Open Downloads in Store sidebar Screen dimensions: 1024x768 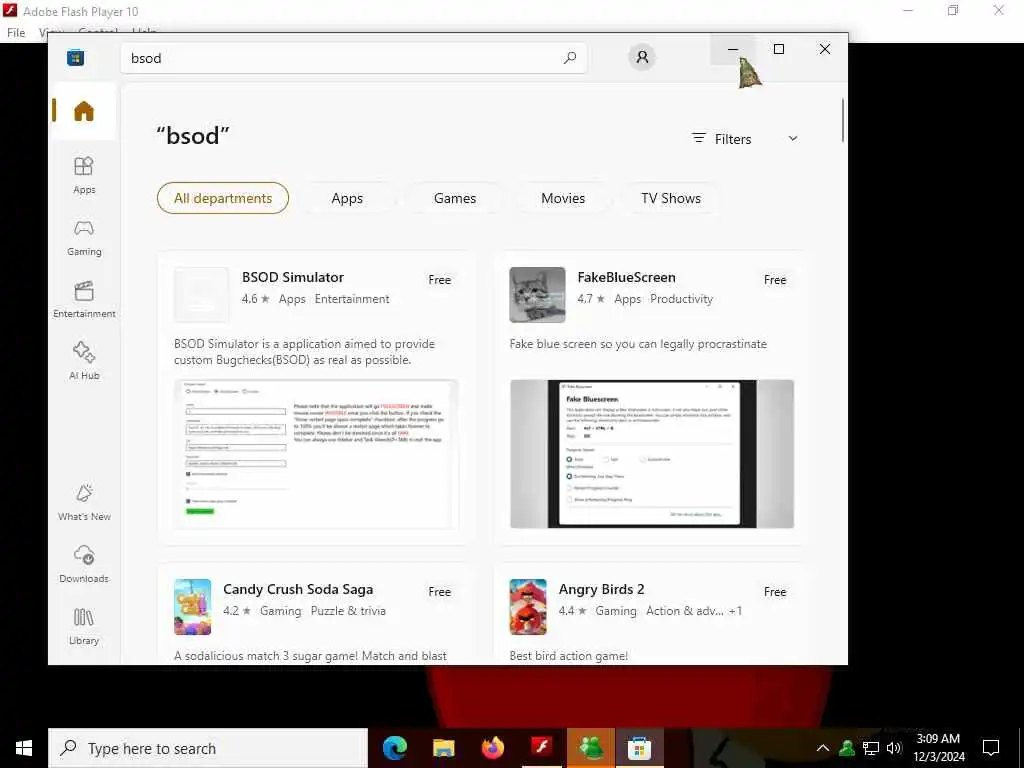(x=84, y=565)
